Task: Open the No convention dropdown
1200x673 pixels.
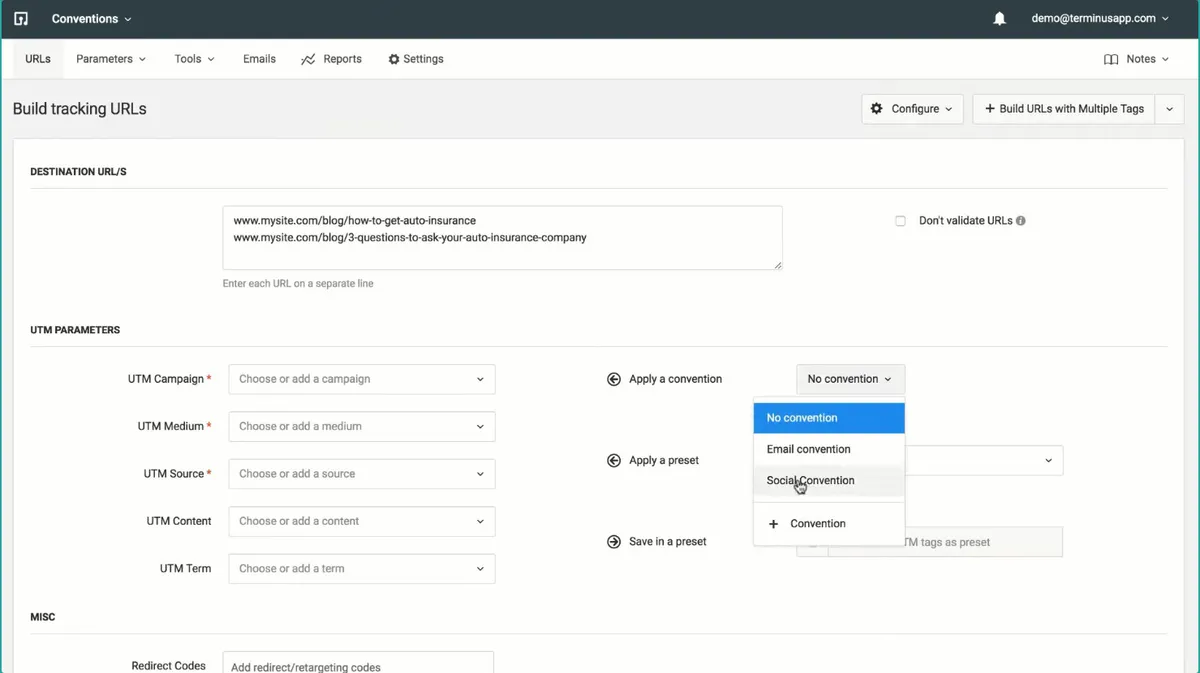Action: pos(850,379)
